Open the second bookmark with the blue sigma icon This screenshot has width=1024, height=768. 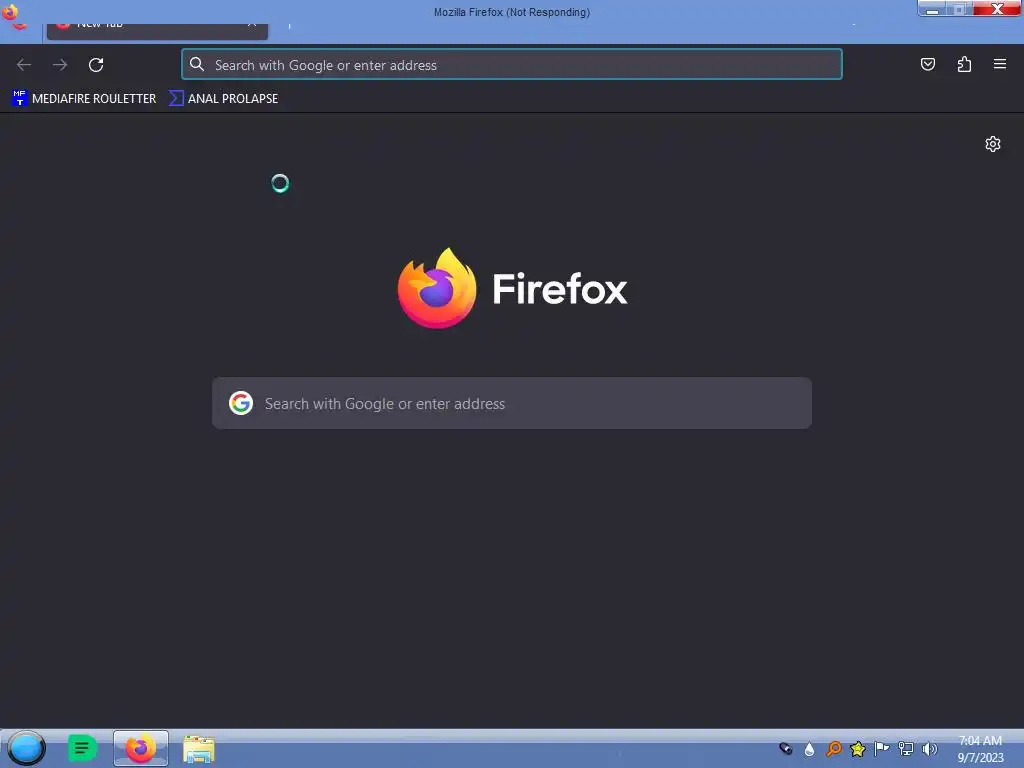pos(223,99)
